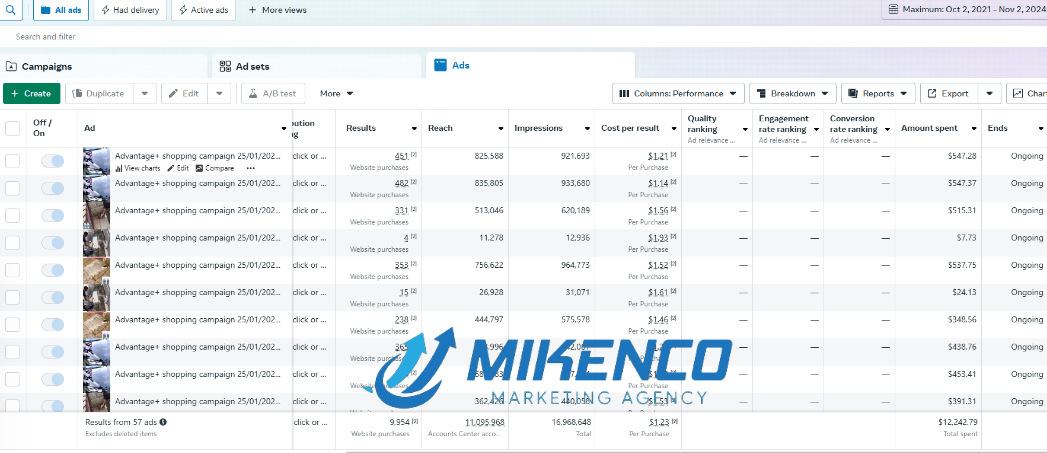Open thumbnail of the 482-results ad
Screen dimensions: 1047x453
click(96, 188)
